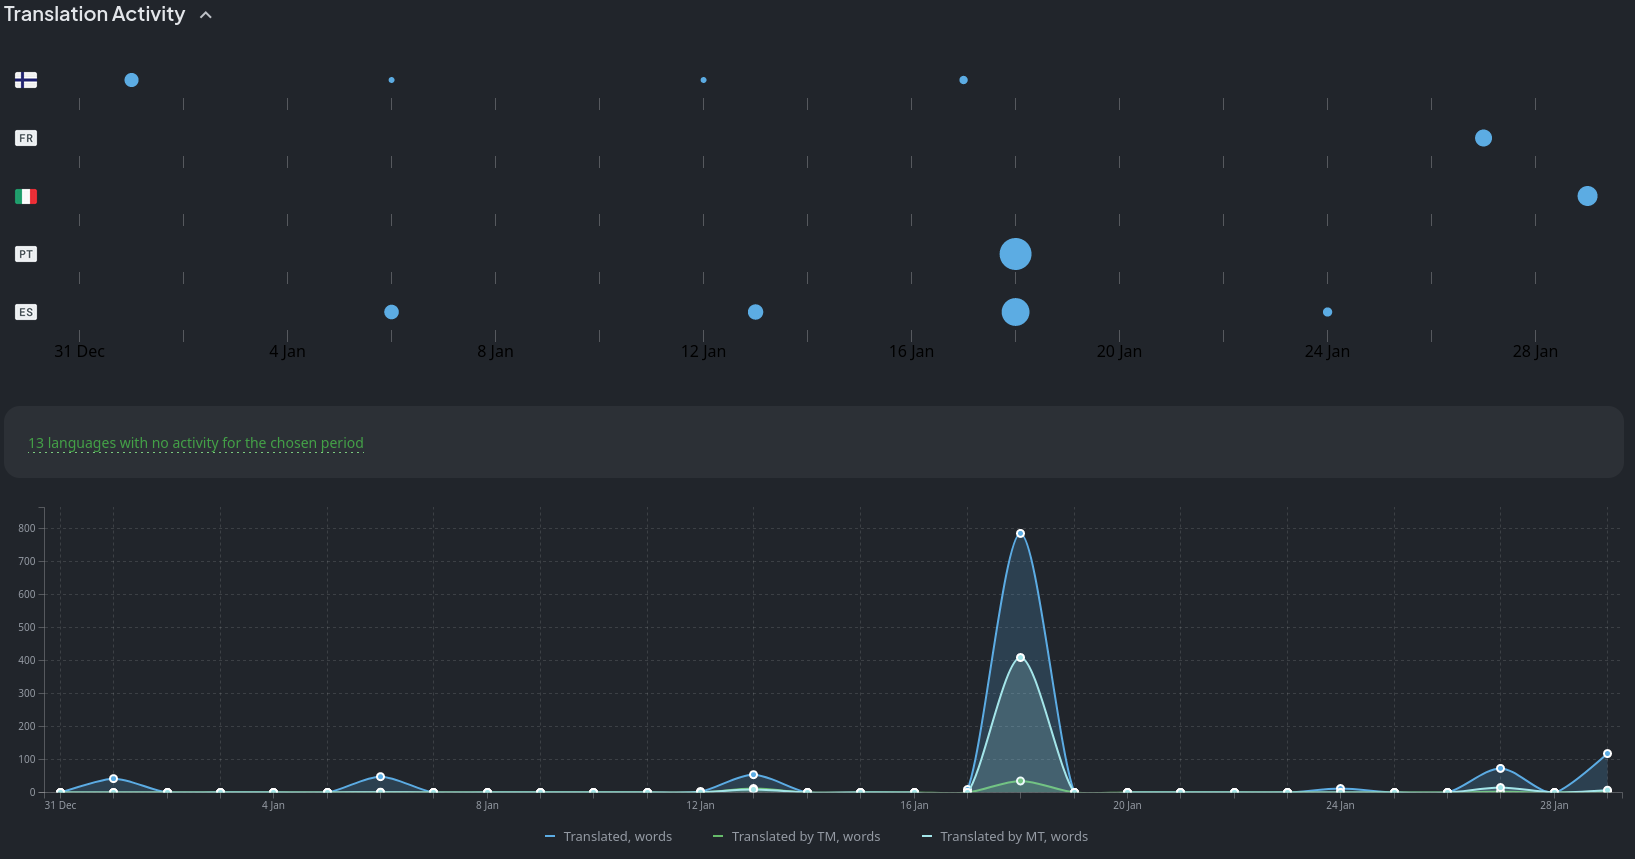Click the Translation Activity heading
The width and height of the screenshot is (1635, 859).
95,15
